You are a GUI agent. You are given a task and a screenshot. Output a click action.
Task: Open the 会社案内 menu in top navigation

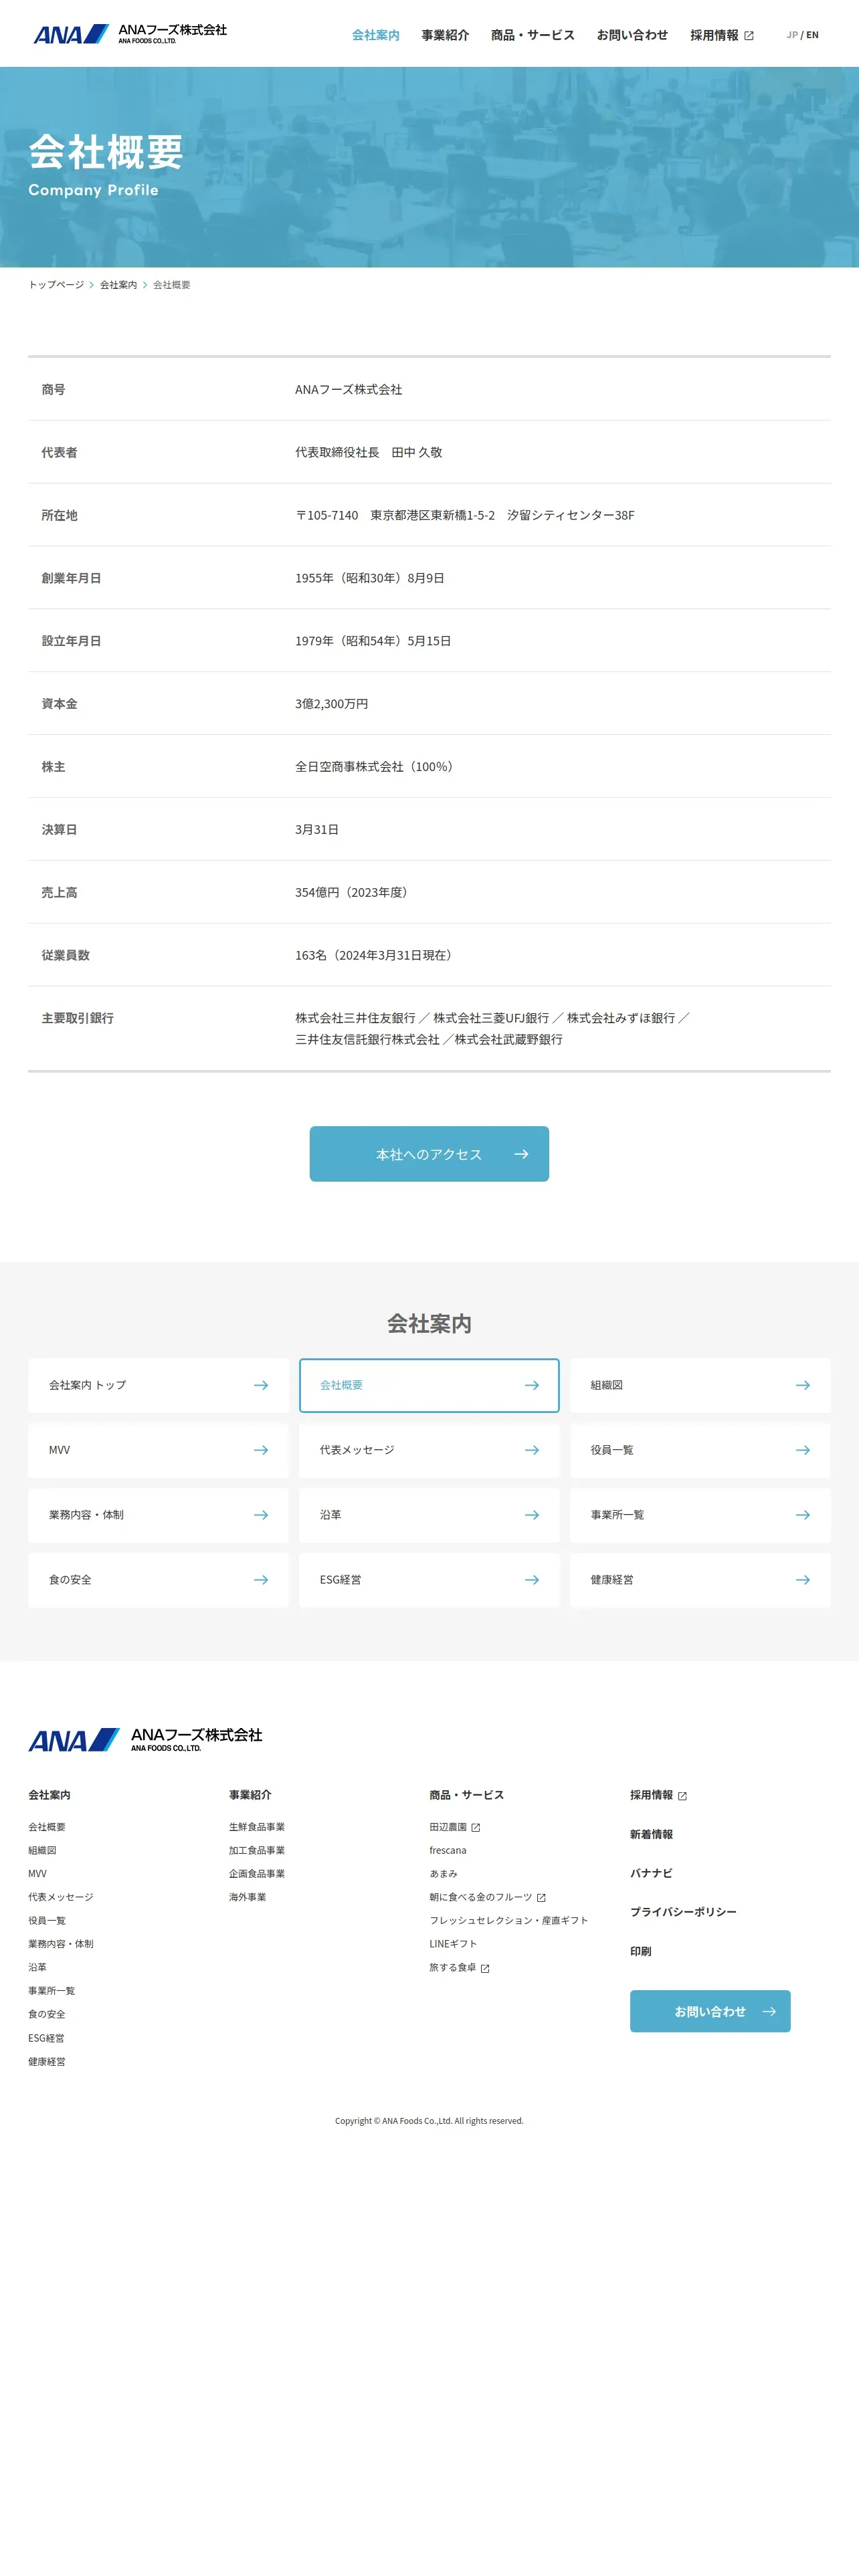(375, 35)
